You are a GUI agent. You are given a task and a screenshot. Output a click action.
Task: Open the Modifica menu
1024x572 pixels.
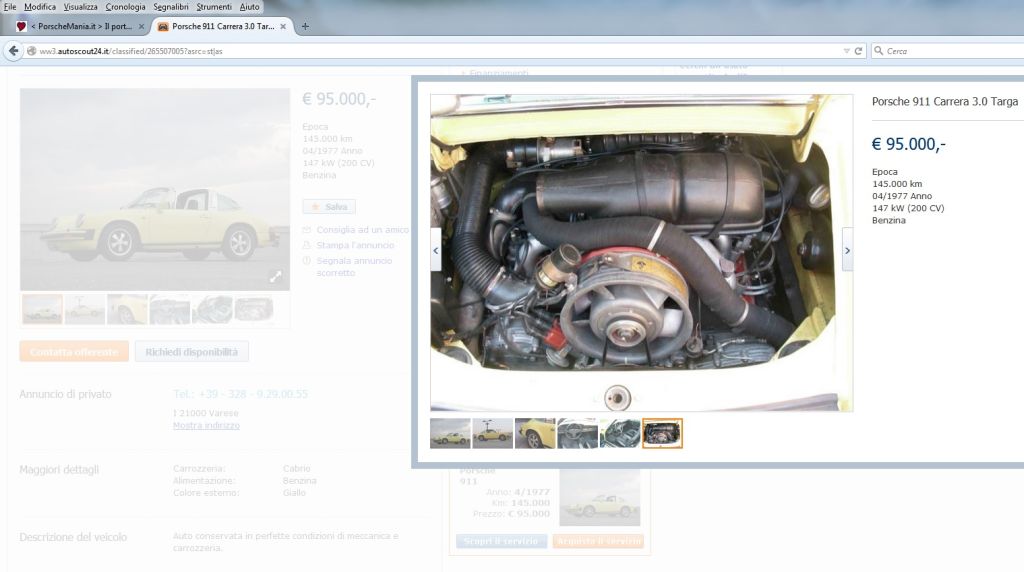point(40,7)
